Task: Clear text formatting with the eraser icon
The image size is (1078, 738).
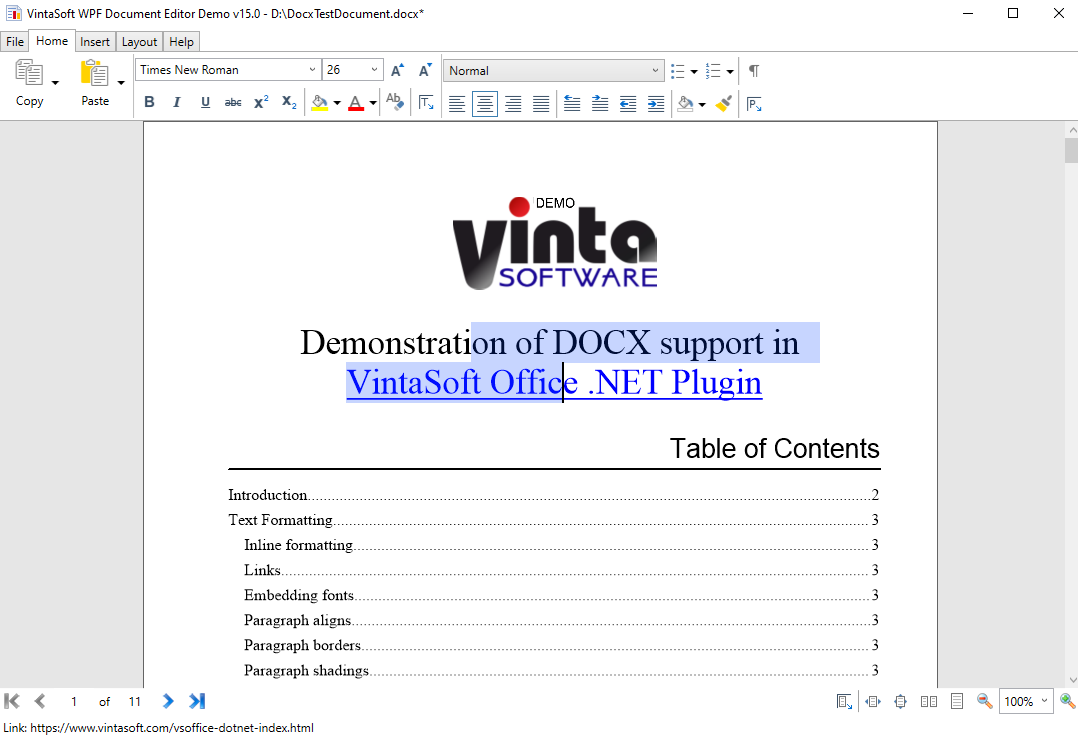Action: (x=395, y=103)
